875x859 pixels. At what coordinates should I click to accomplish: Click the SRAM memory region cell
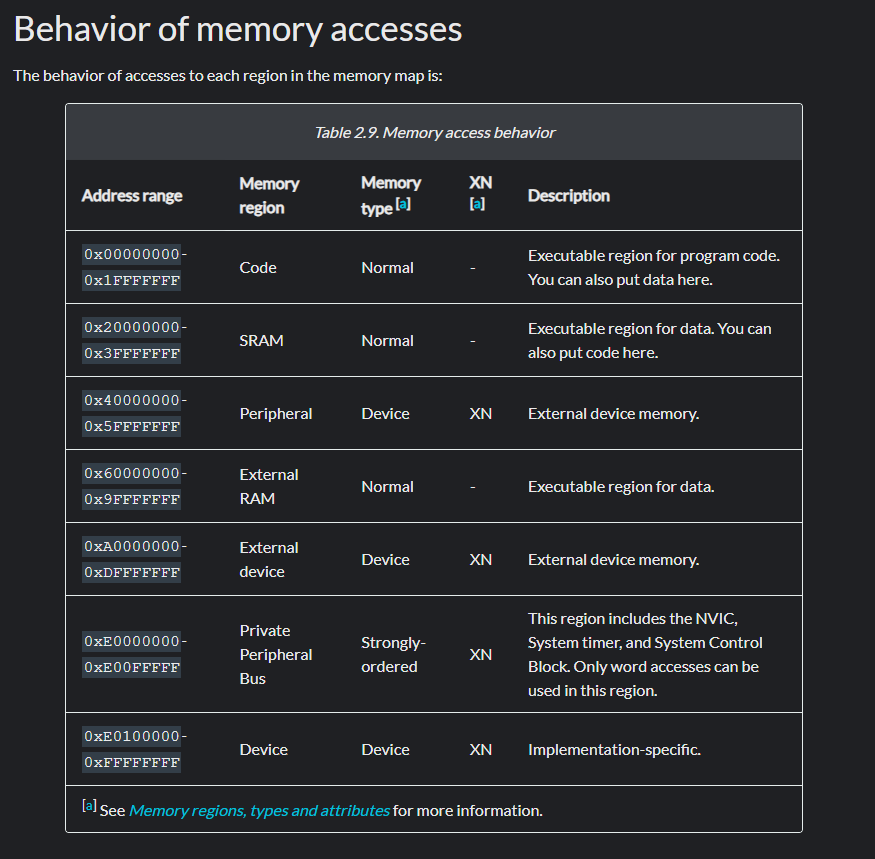click(261, 340)
